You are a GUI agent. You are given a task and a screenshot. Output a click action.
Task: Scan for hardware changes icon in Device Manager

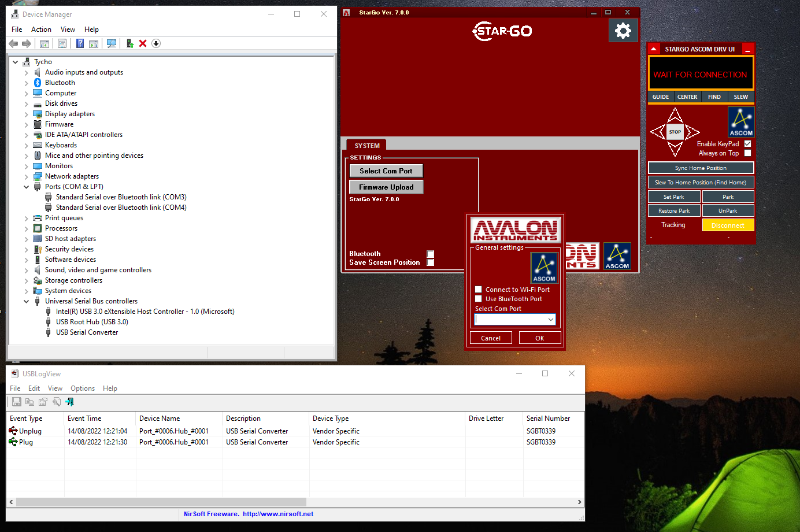(x=111, y=44)
